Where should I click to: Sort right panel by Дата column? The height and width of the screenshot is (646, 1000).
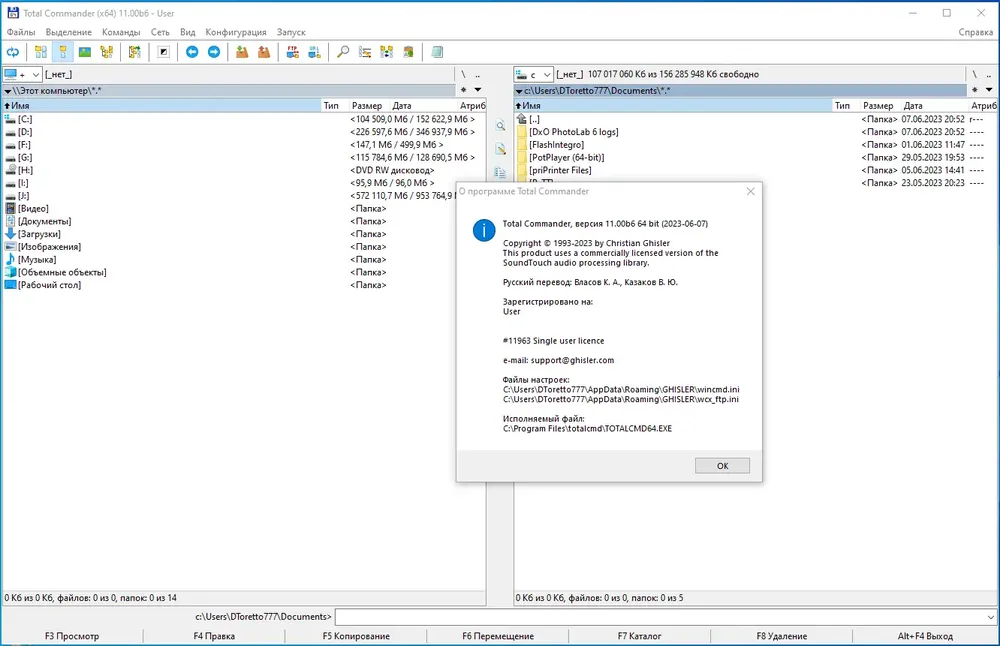tap(934, 106)
